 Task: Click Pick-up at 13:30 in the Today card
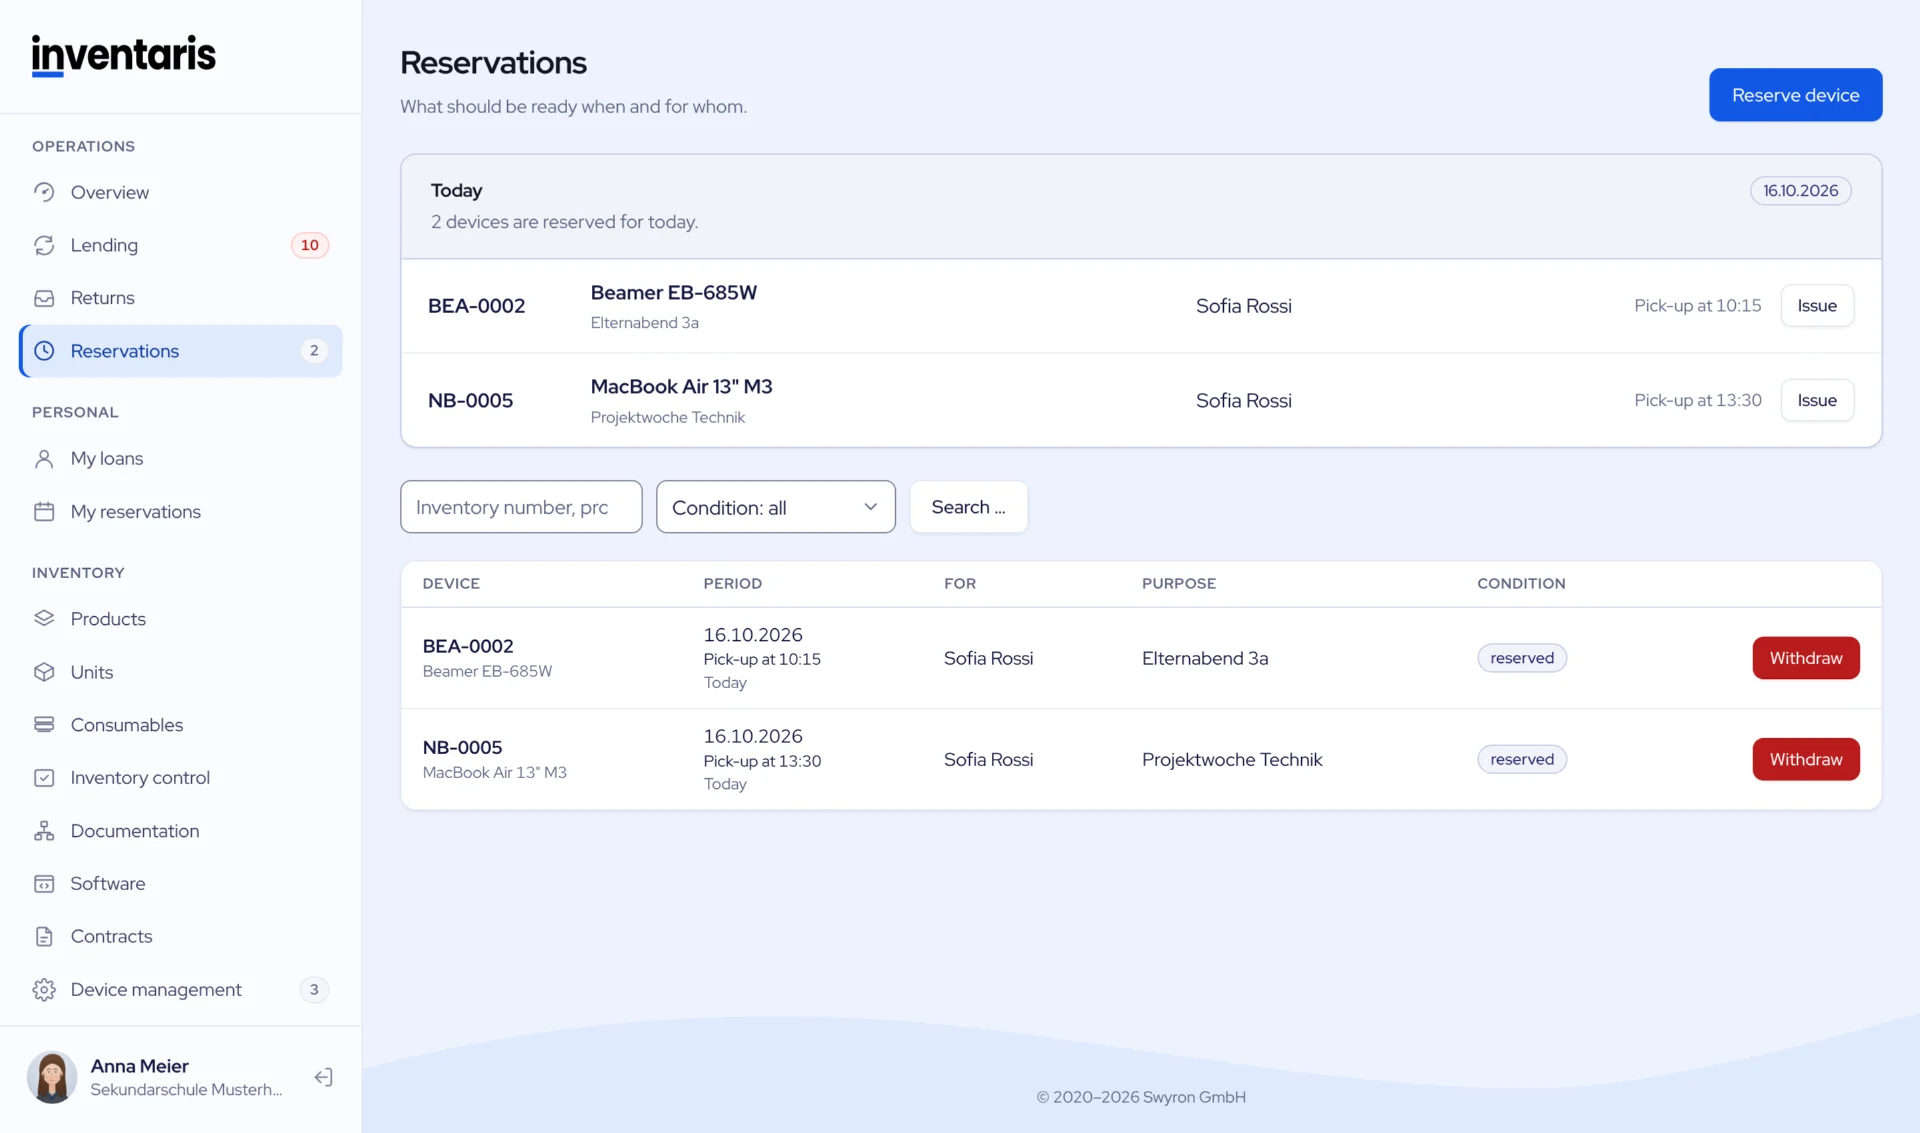pos(1697,400)
